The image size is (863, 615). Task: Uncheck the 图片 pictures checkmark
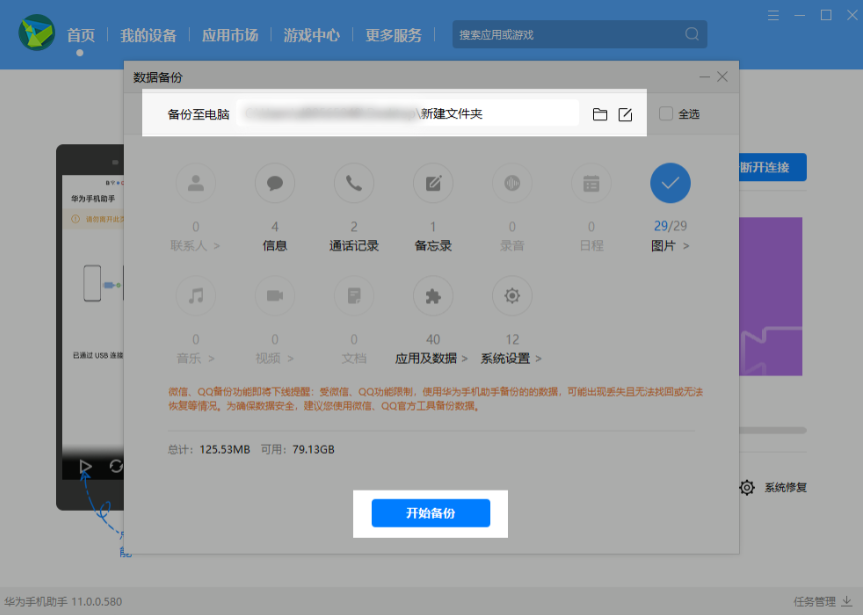tap(670, 183)
